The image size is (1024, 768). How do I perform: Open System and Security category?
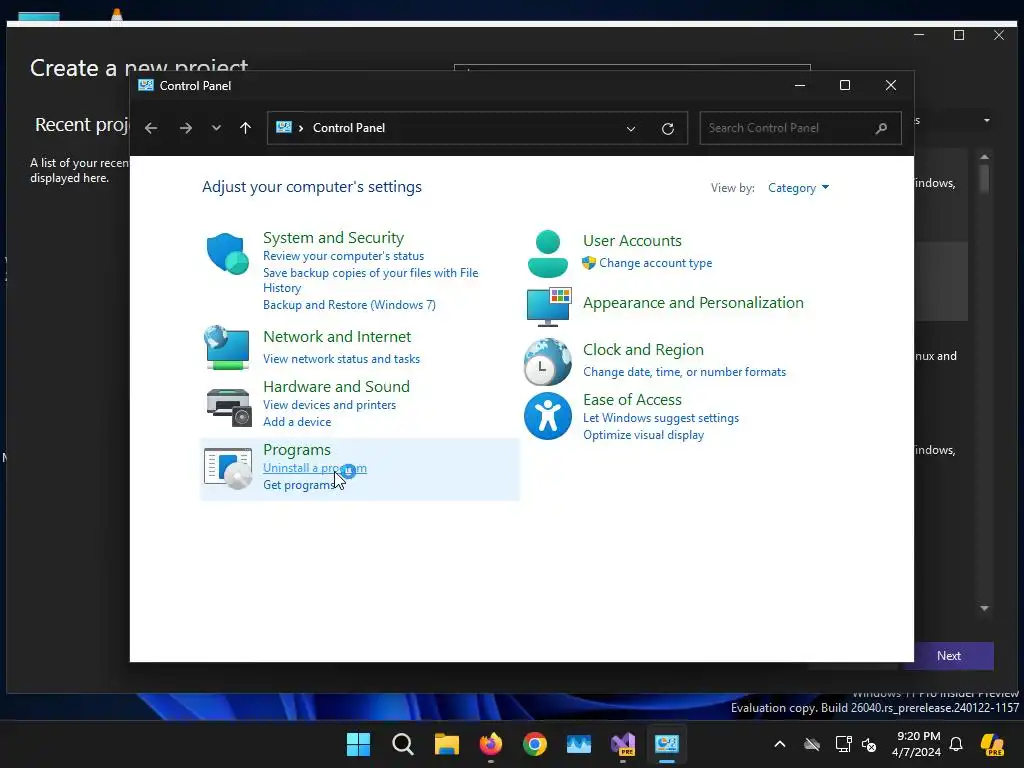point(333,238)
